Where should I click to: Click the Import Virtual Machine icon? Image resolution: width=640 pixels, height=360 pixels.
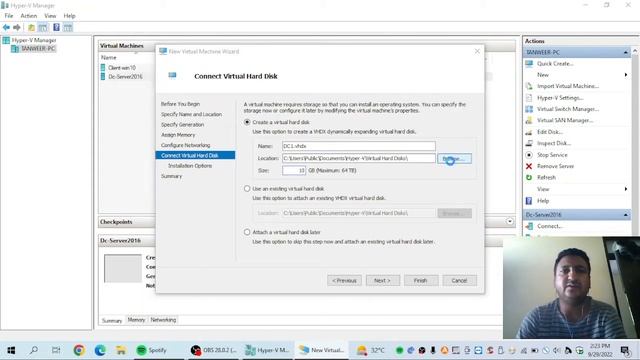pyautogui.click(x=529, y=86)
